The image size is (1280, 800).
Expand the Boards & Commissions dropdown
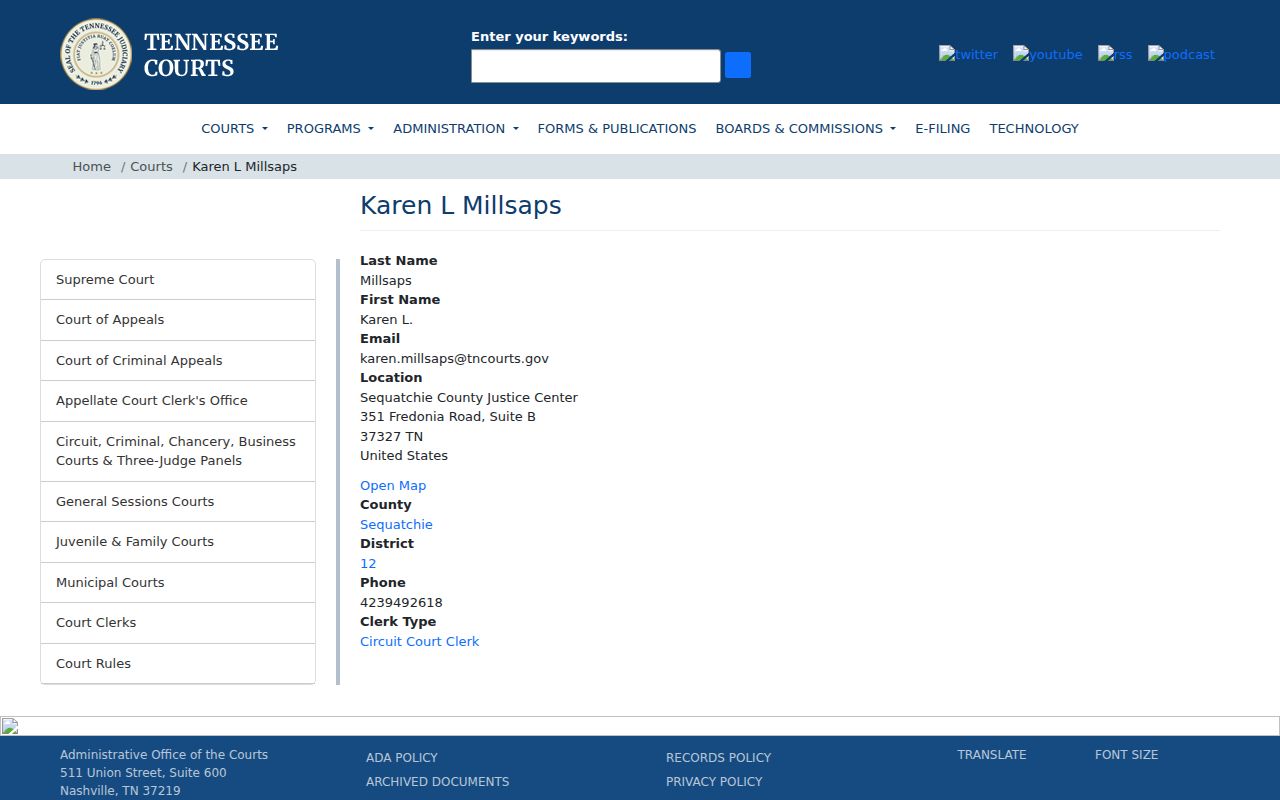[805, 128]
